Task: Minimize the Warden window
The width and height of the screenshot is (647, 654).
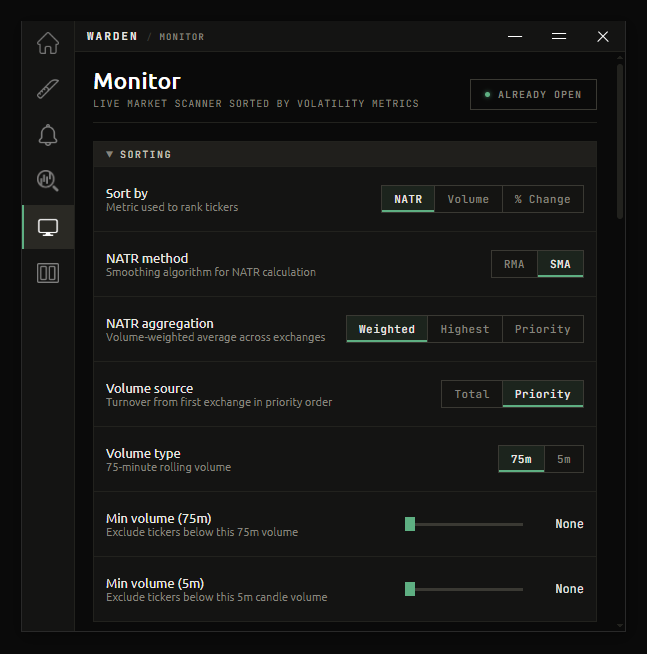Action: [515, 37]
